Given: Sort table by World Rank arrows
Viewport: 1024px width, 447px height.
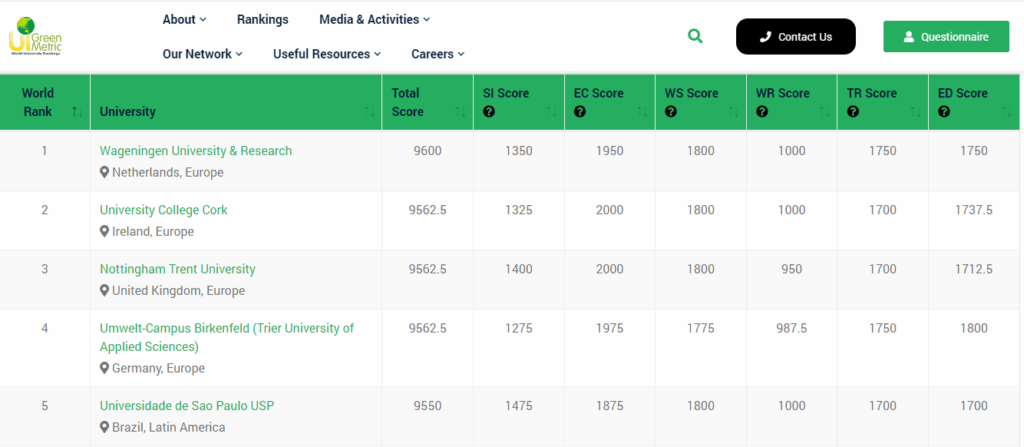Looking at the screenshot, I should tap(77, 112).
